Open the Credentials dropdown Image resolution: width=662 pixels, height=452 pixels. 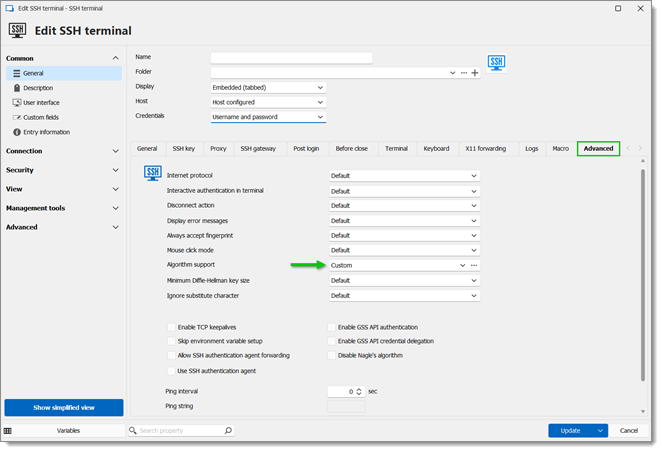(x=269, y=117)
